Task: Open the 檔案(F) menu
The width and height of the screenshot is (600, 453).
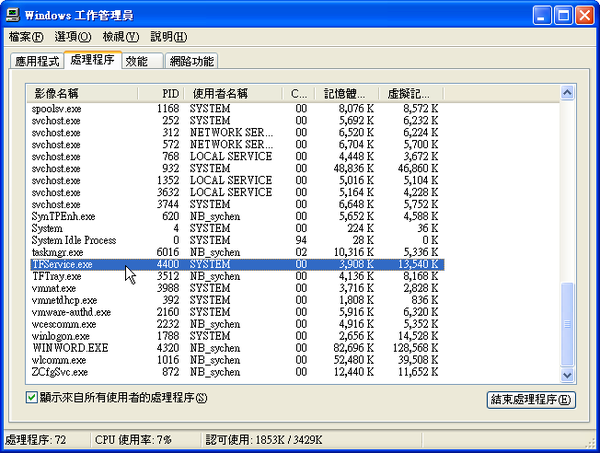Action: (x=26, y=37)
